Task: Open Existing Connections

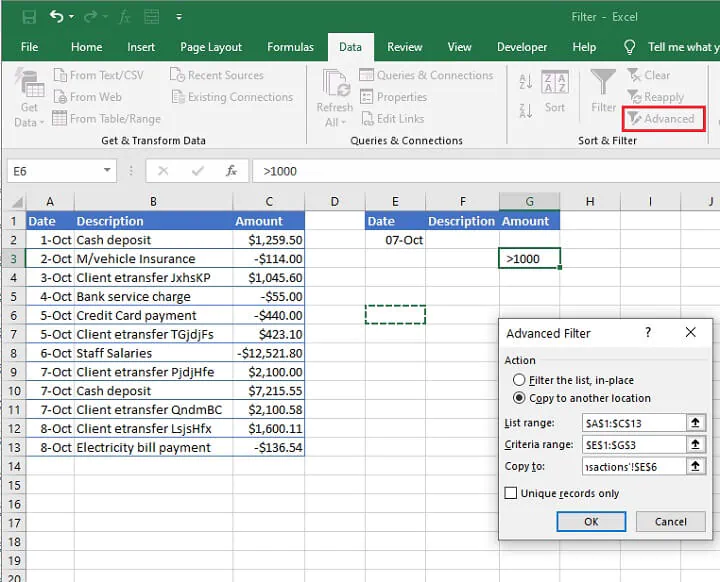Action: pyautogui.click(x=232, y=97)
